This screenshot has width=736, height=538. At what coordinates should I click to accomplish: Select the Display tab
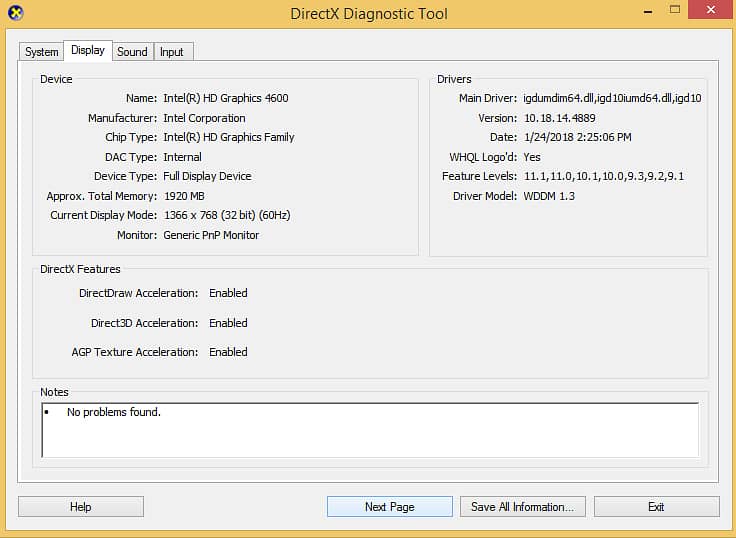pyautogui.click(x=88, y=50)
